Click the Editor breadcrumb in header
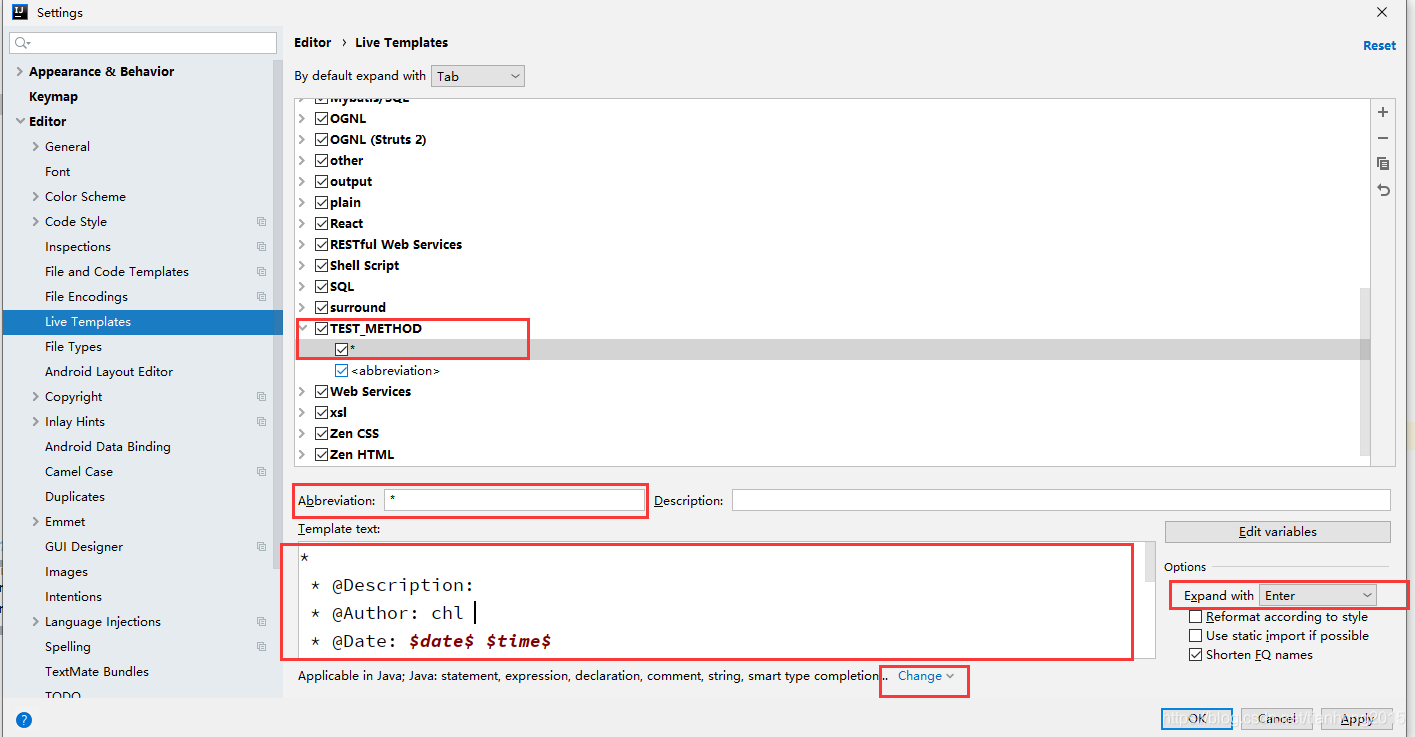The image size is (1415, 737). click(x=312, y=43)
